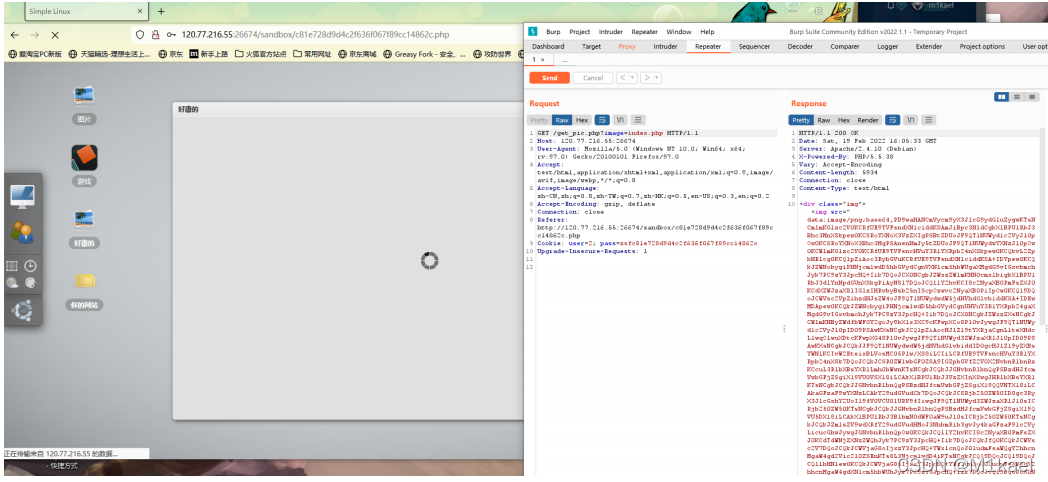Viewport: 1048px width, 482px height.
Task: Open the Intruder menu in menu bar
Action: click(611, 32)
